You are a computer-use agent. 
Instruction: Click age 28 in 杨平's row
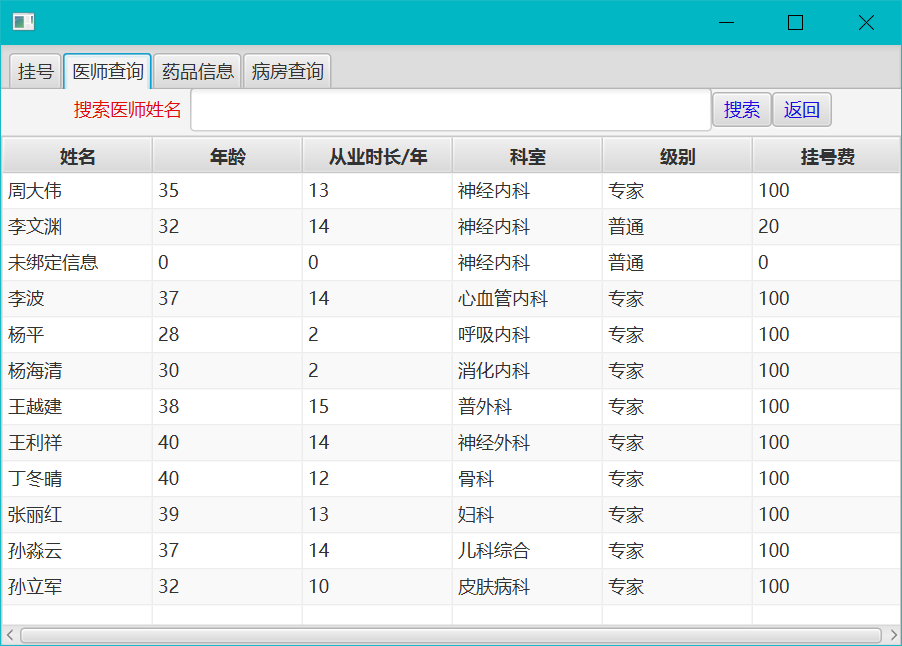tap(227, 334)
